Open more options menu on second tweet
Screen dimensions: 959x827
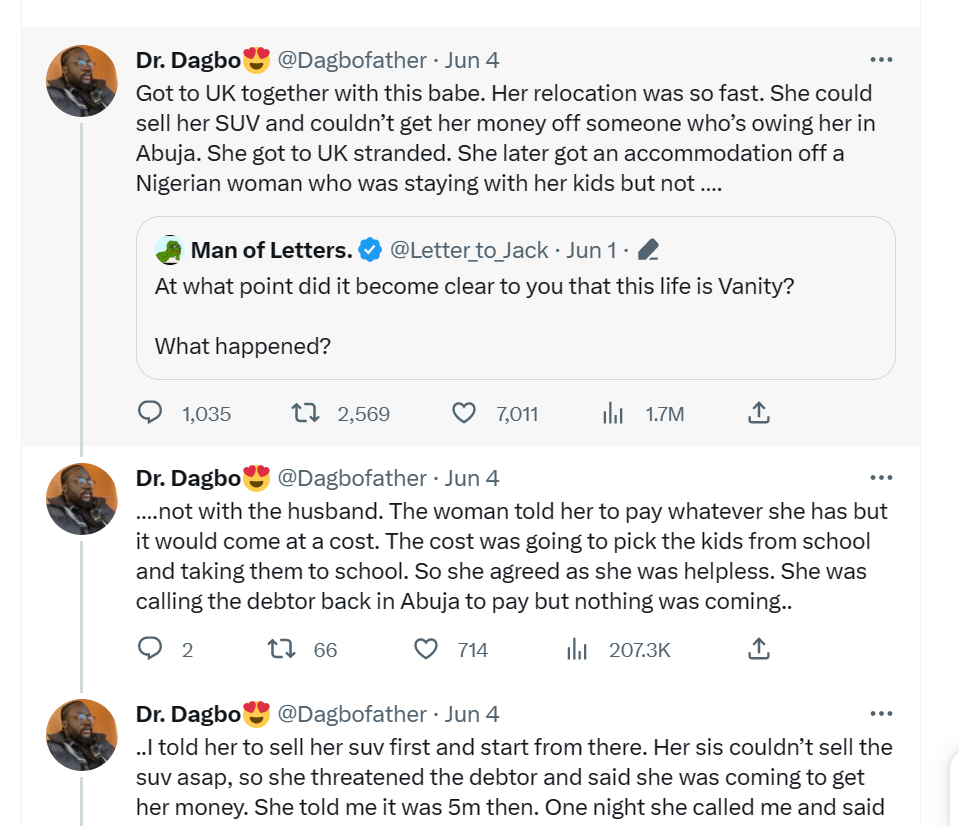point(881,477)
